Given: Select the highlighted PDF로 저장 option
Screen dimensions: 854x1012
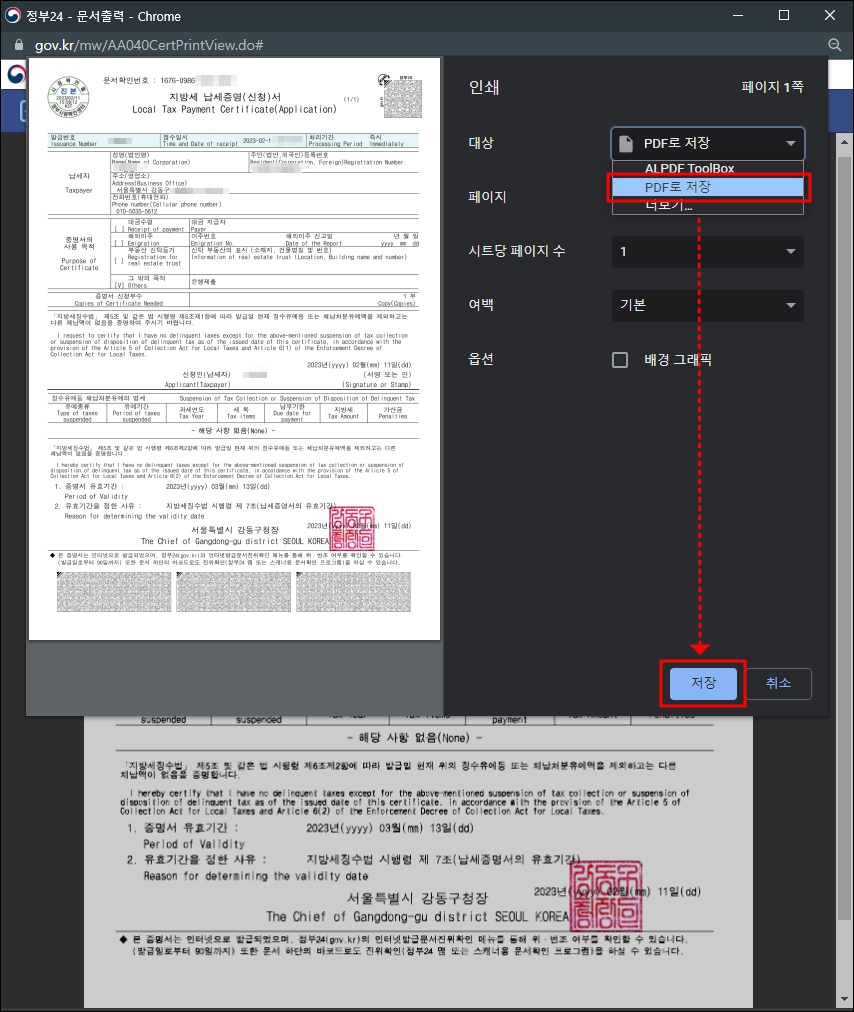Looking at the screenshot, I should tap(707, 187).
